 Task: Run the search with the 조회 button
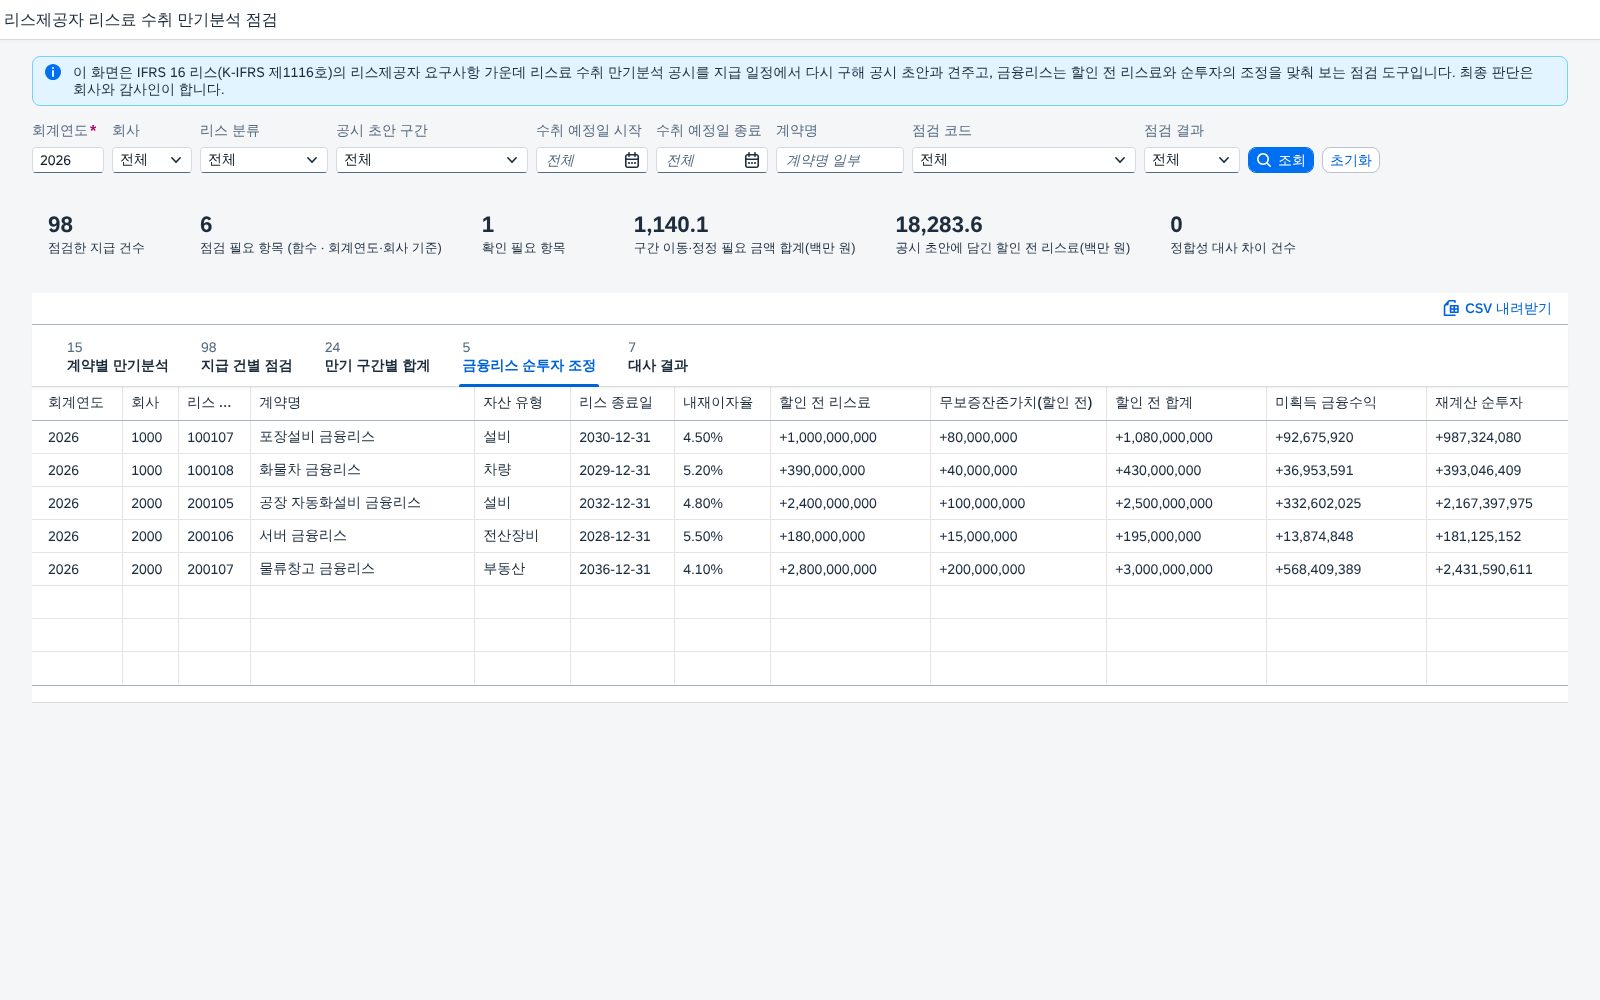1281,160
